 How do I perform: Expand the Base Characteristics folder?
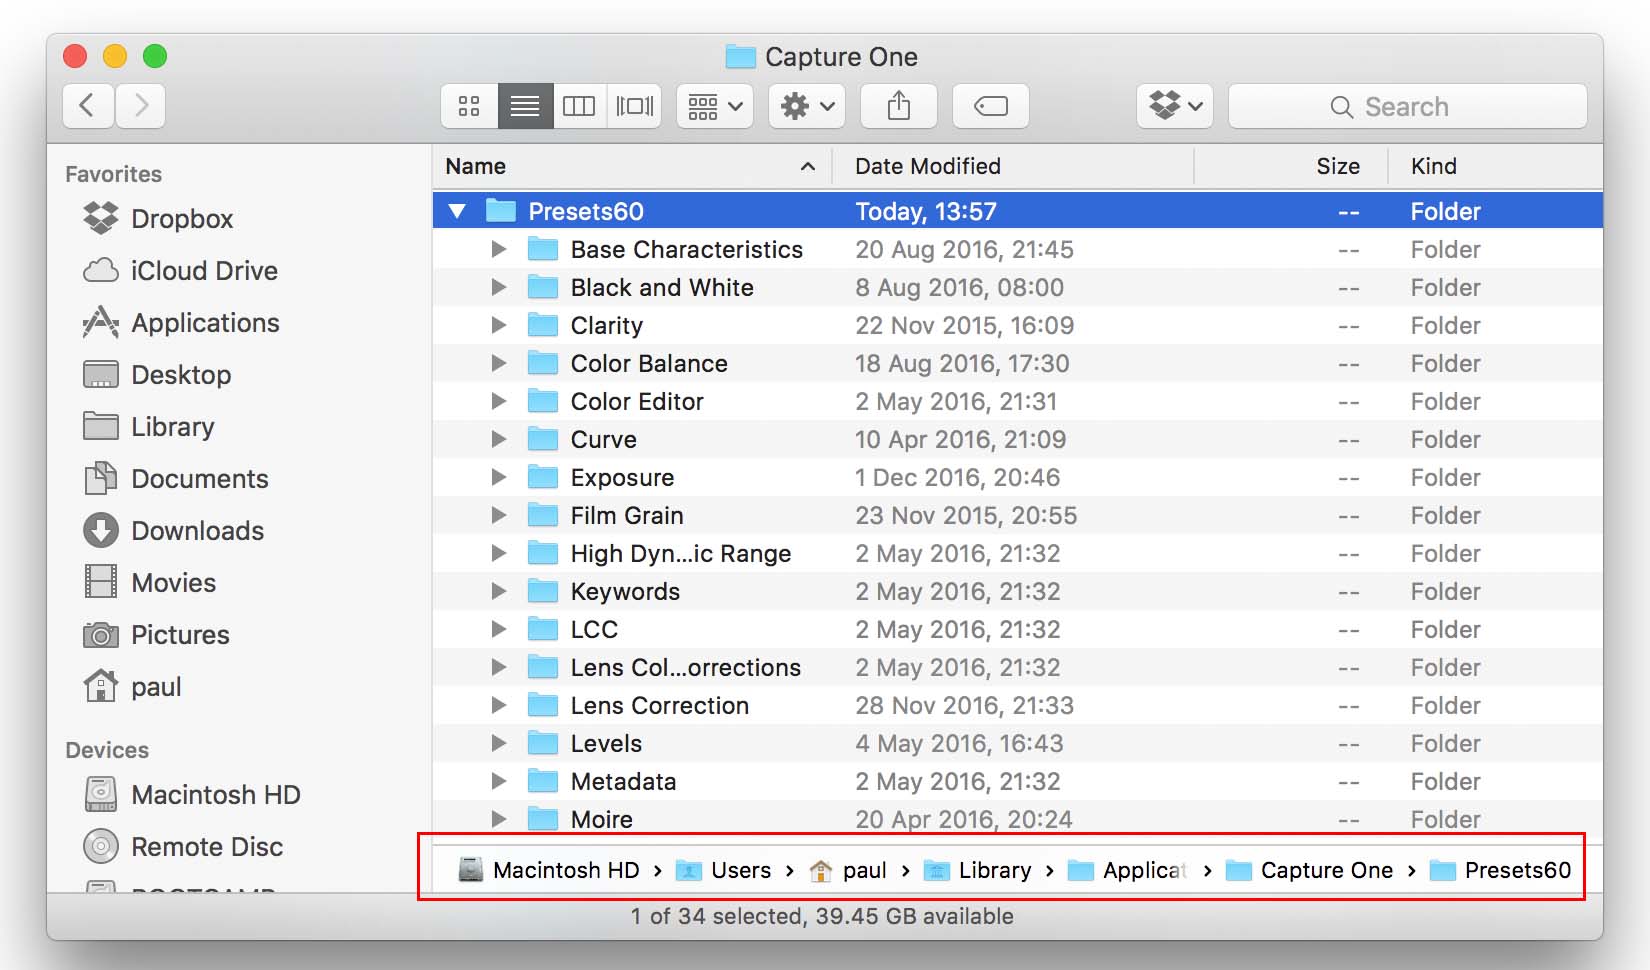pos(498,249)
